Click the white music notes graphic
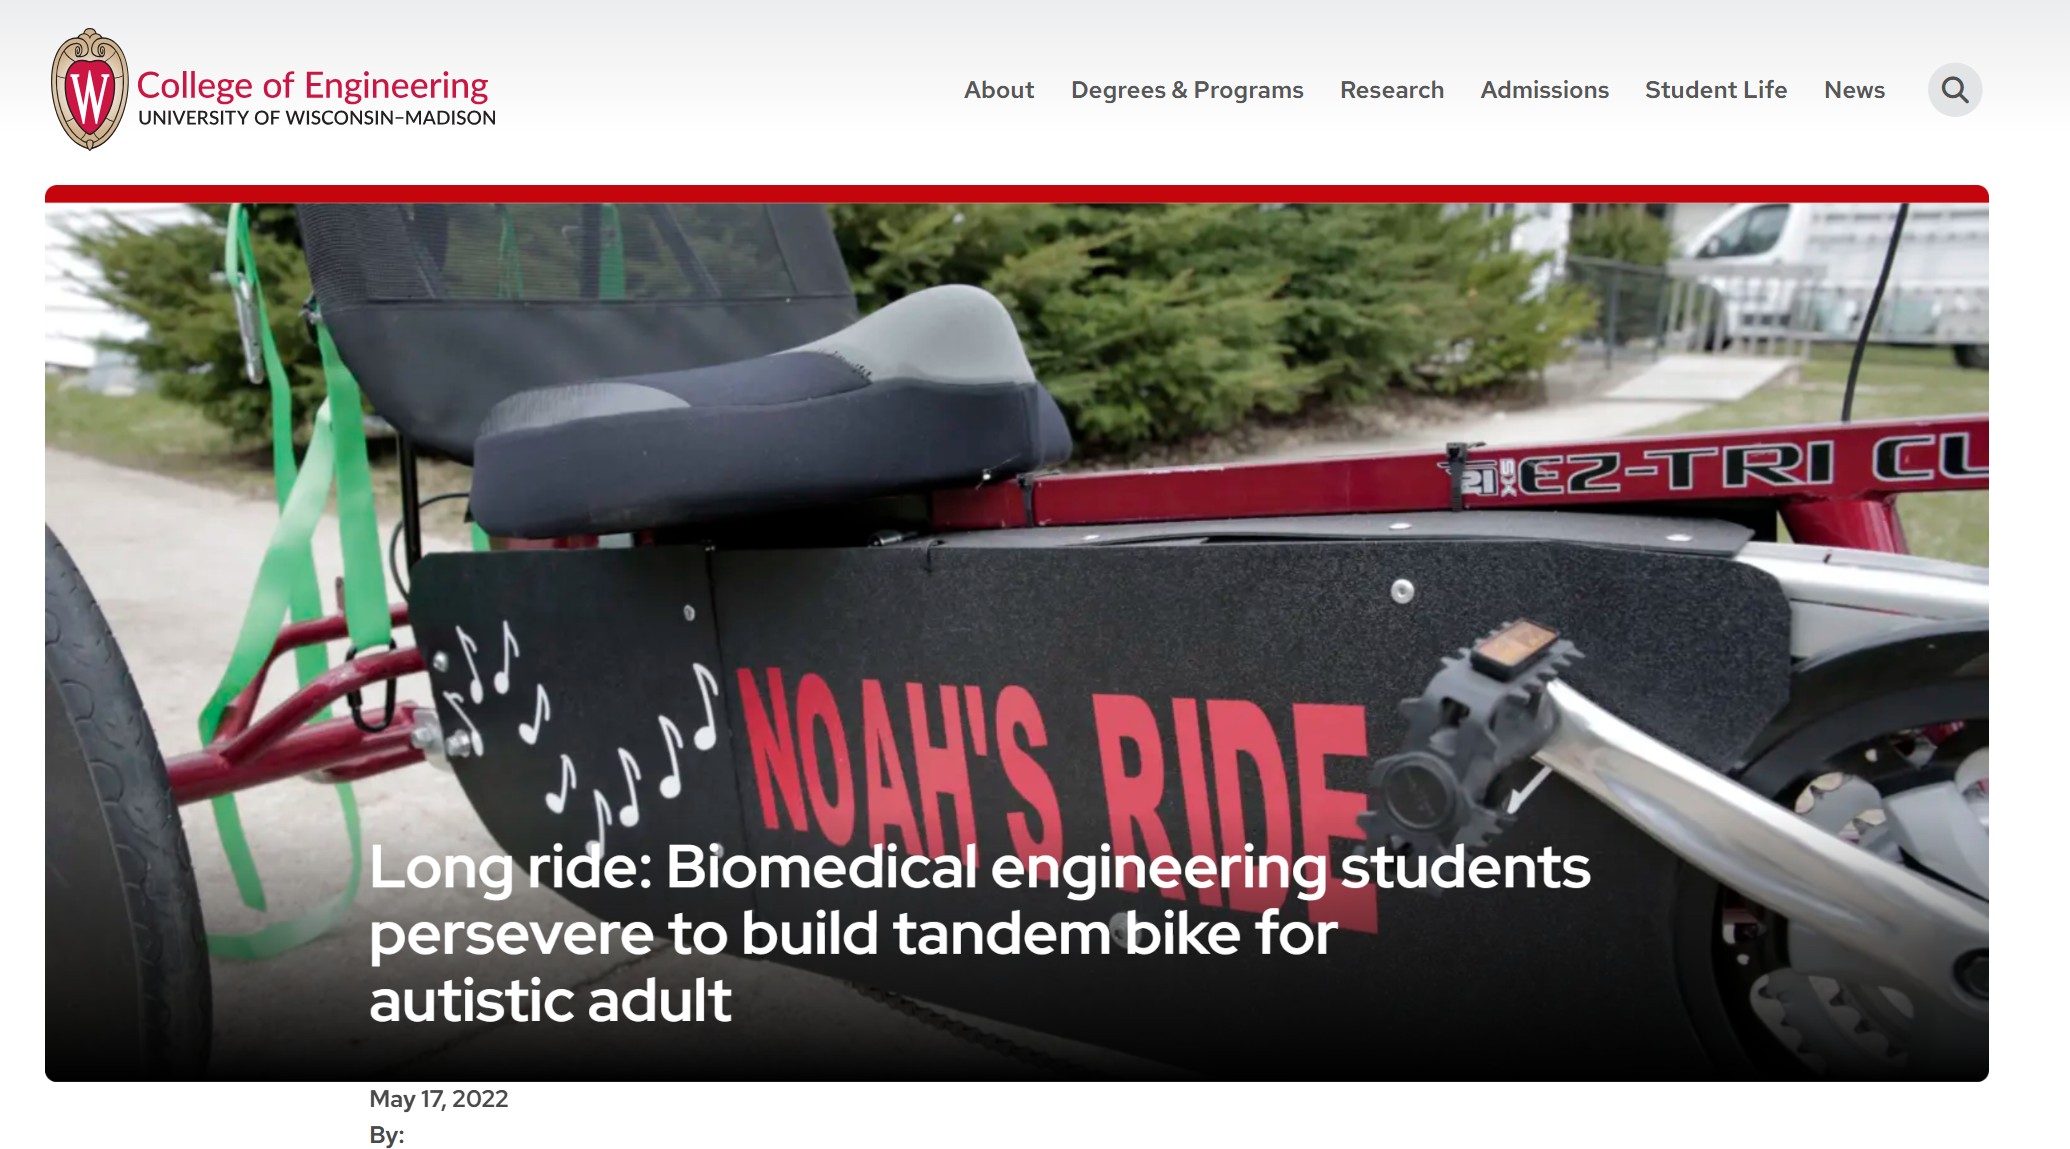The image size is (2070, 1149). click(580, 730)
